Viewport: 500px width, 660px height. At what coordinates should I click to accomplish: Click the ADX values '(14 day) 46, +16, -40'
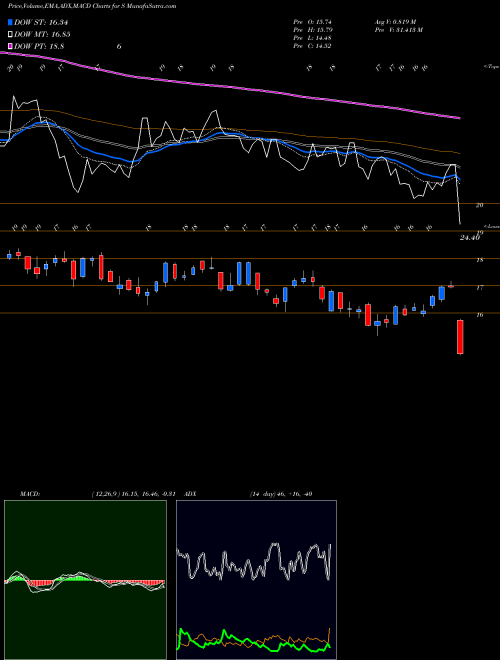tap(281, 494)
